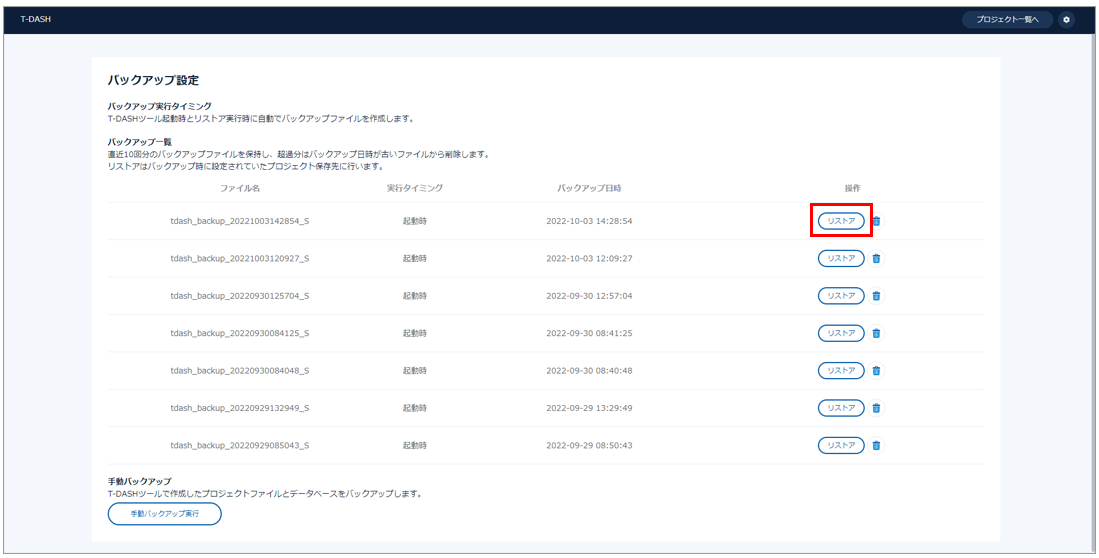
Task: Click the ファイル名 column header
Action: 240,188
